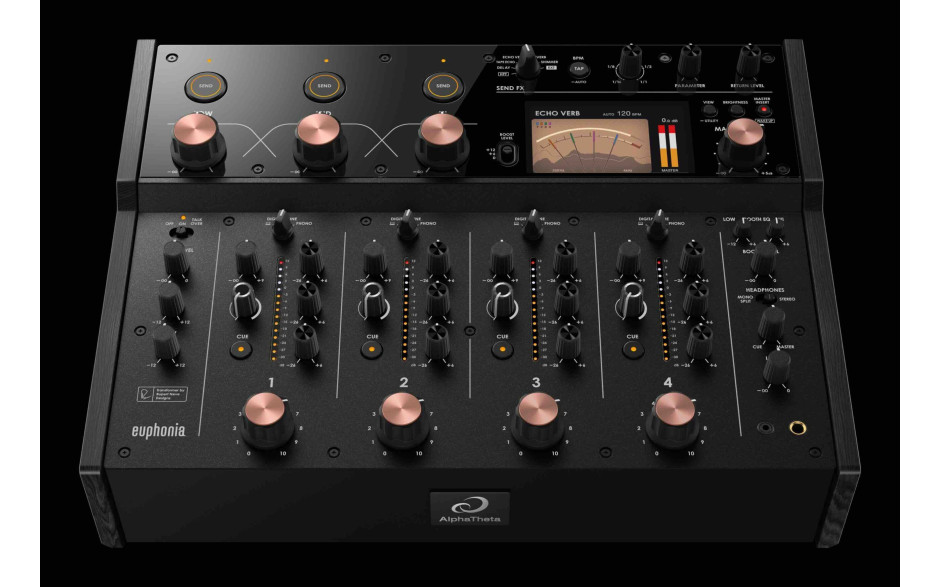Click the channel 4 copper rotary fader

pyautogui.click(x=673, y=421)
